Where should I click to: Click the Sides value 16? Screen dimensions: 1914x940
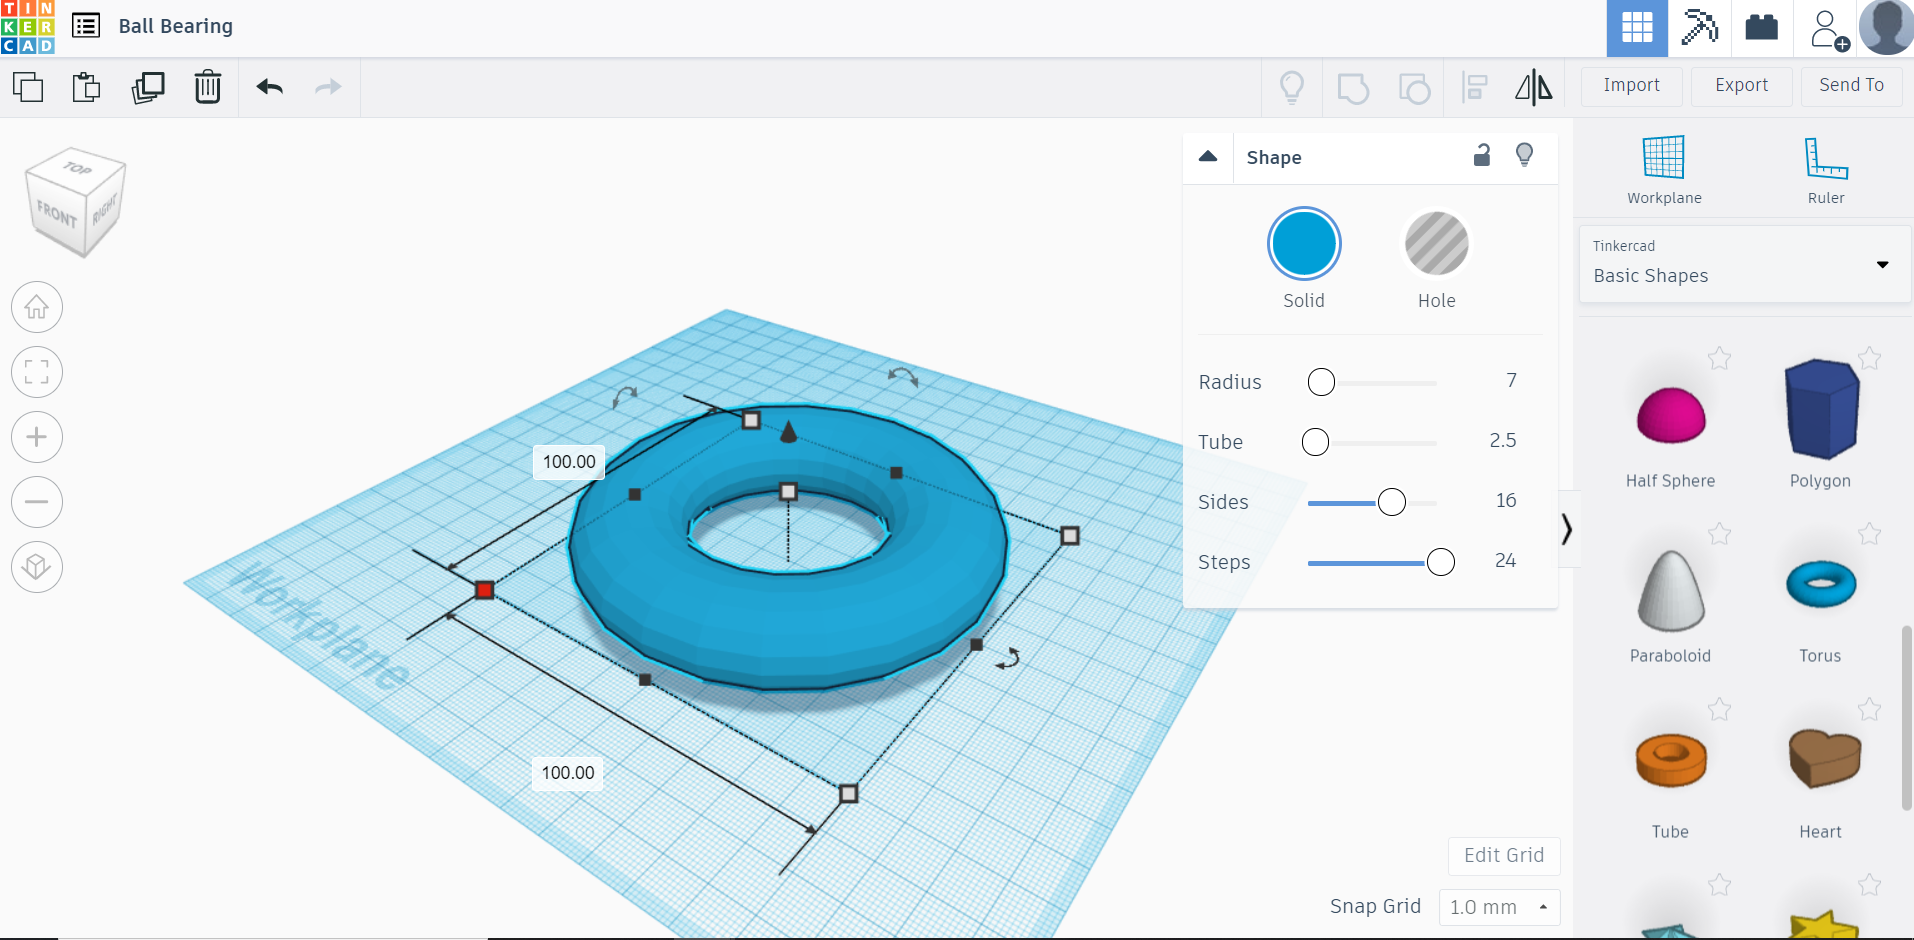[x=1506, y=501]
